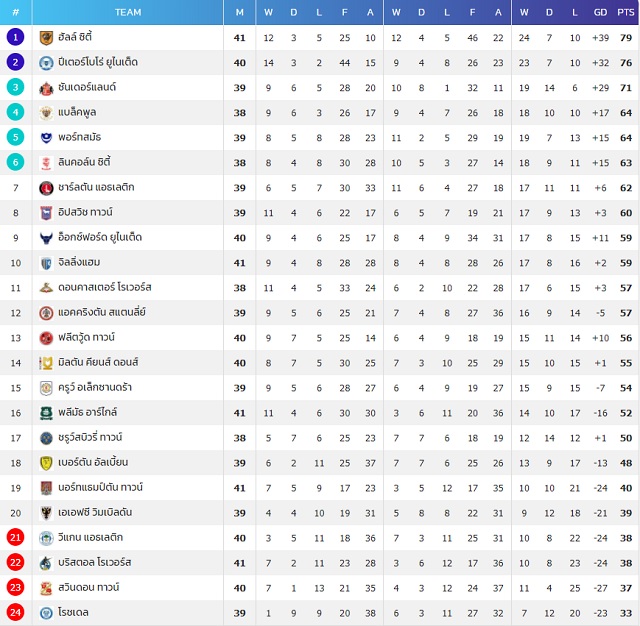This screenshot has width=640, height=626.
Task: Click the Burton Albion yellow crest icon
Action: 46,463
